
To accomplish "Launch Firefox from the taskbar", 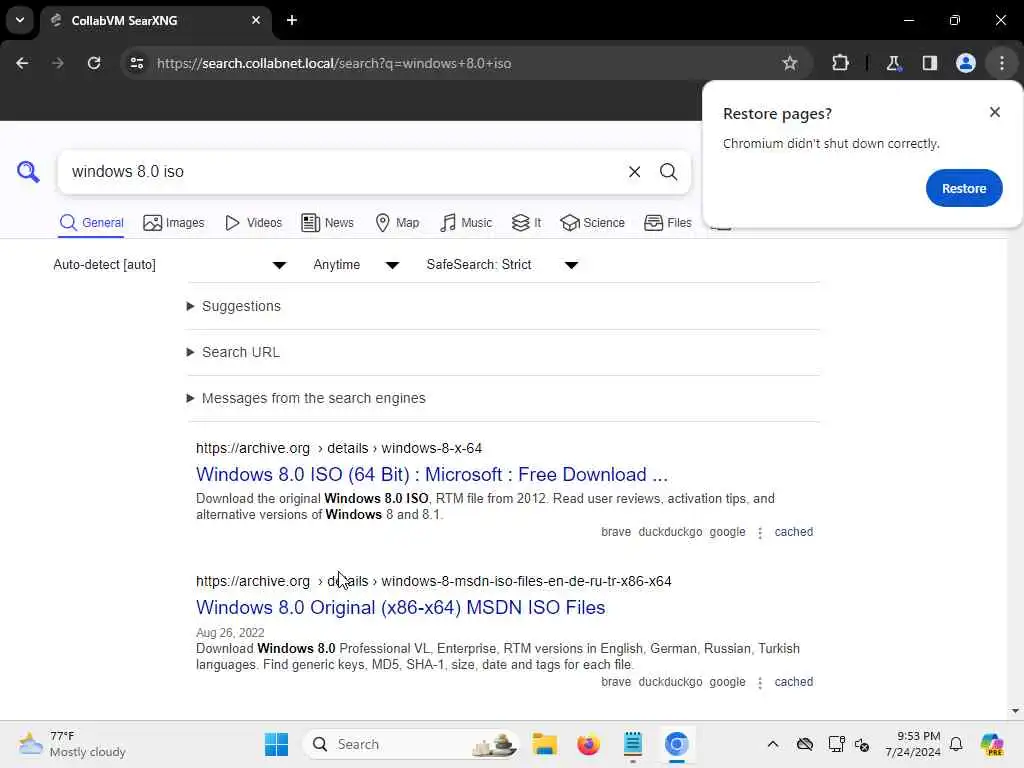I will click(x=588, y=744).
